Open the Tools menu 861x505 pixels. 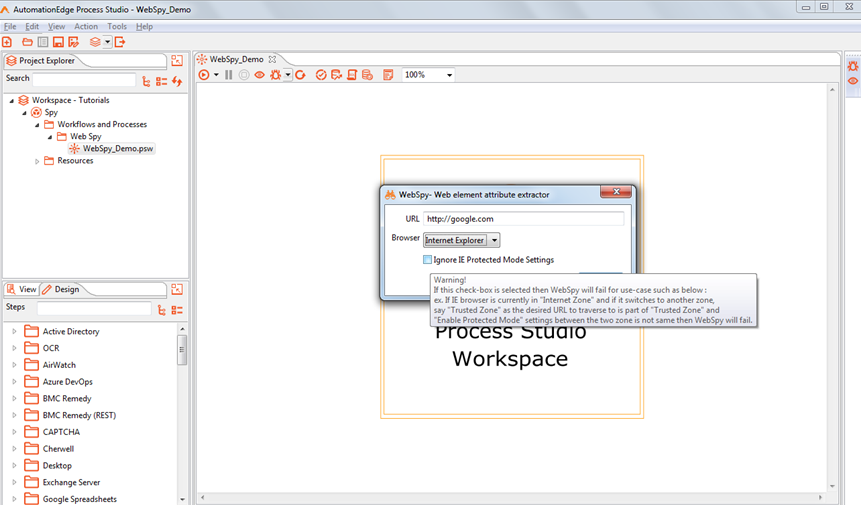pyautogui.click(x=117, y=26)
